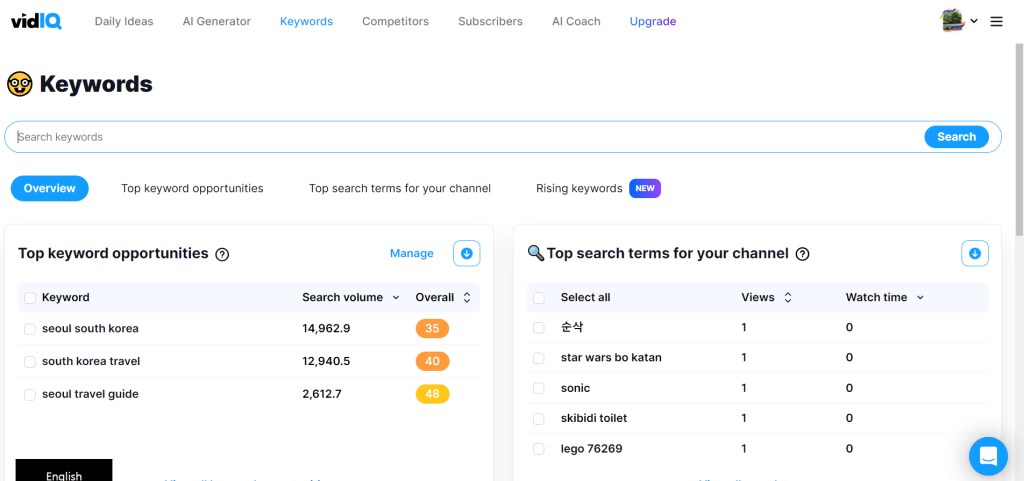
Task: Tick the 'south korea travel' checkbox
Action: click(30, 362)
